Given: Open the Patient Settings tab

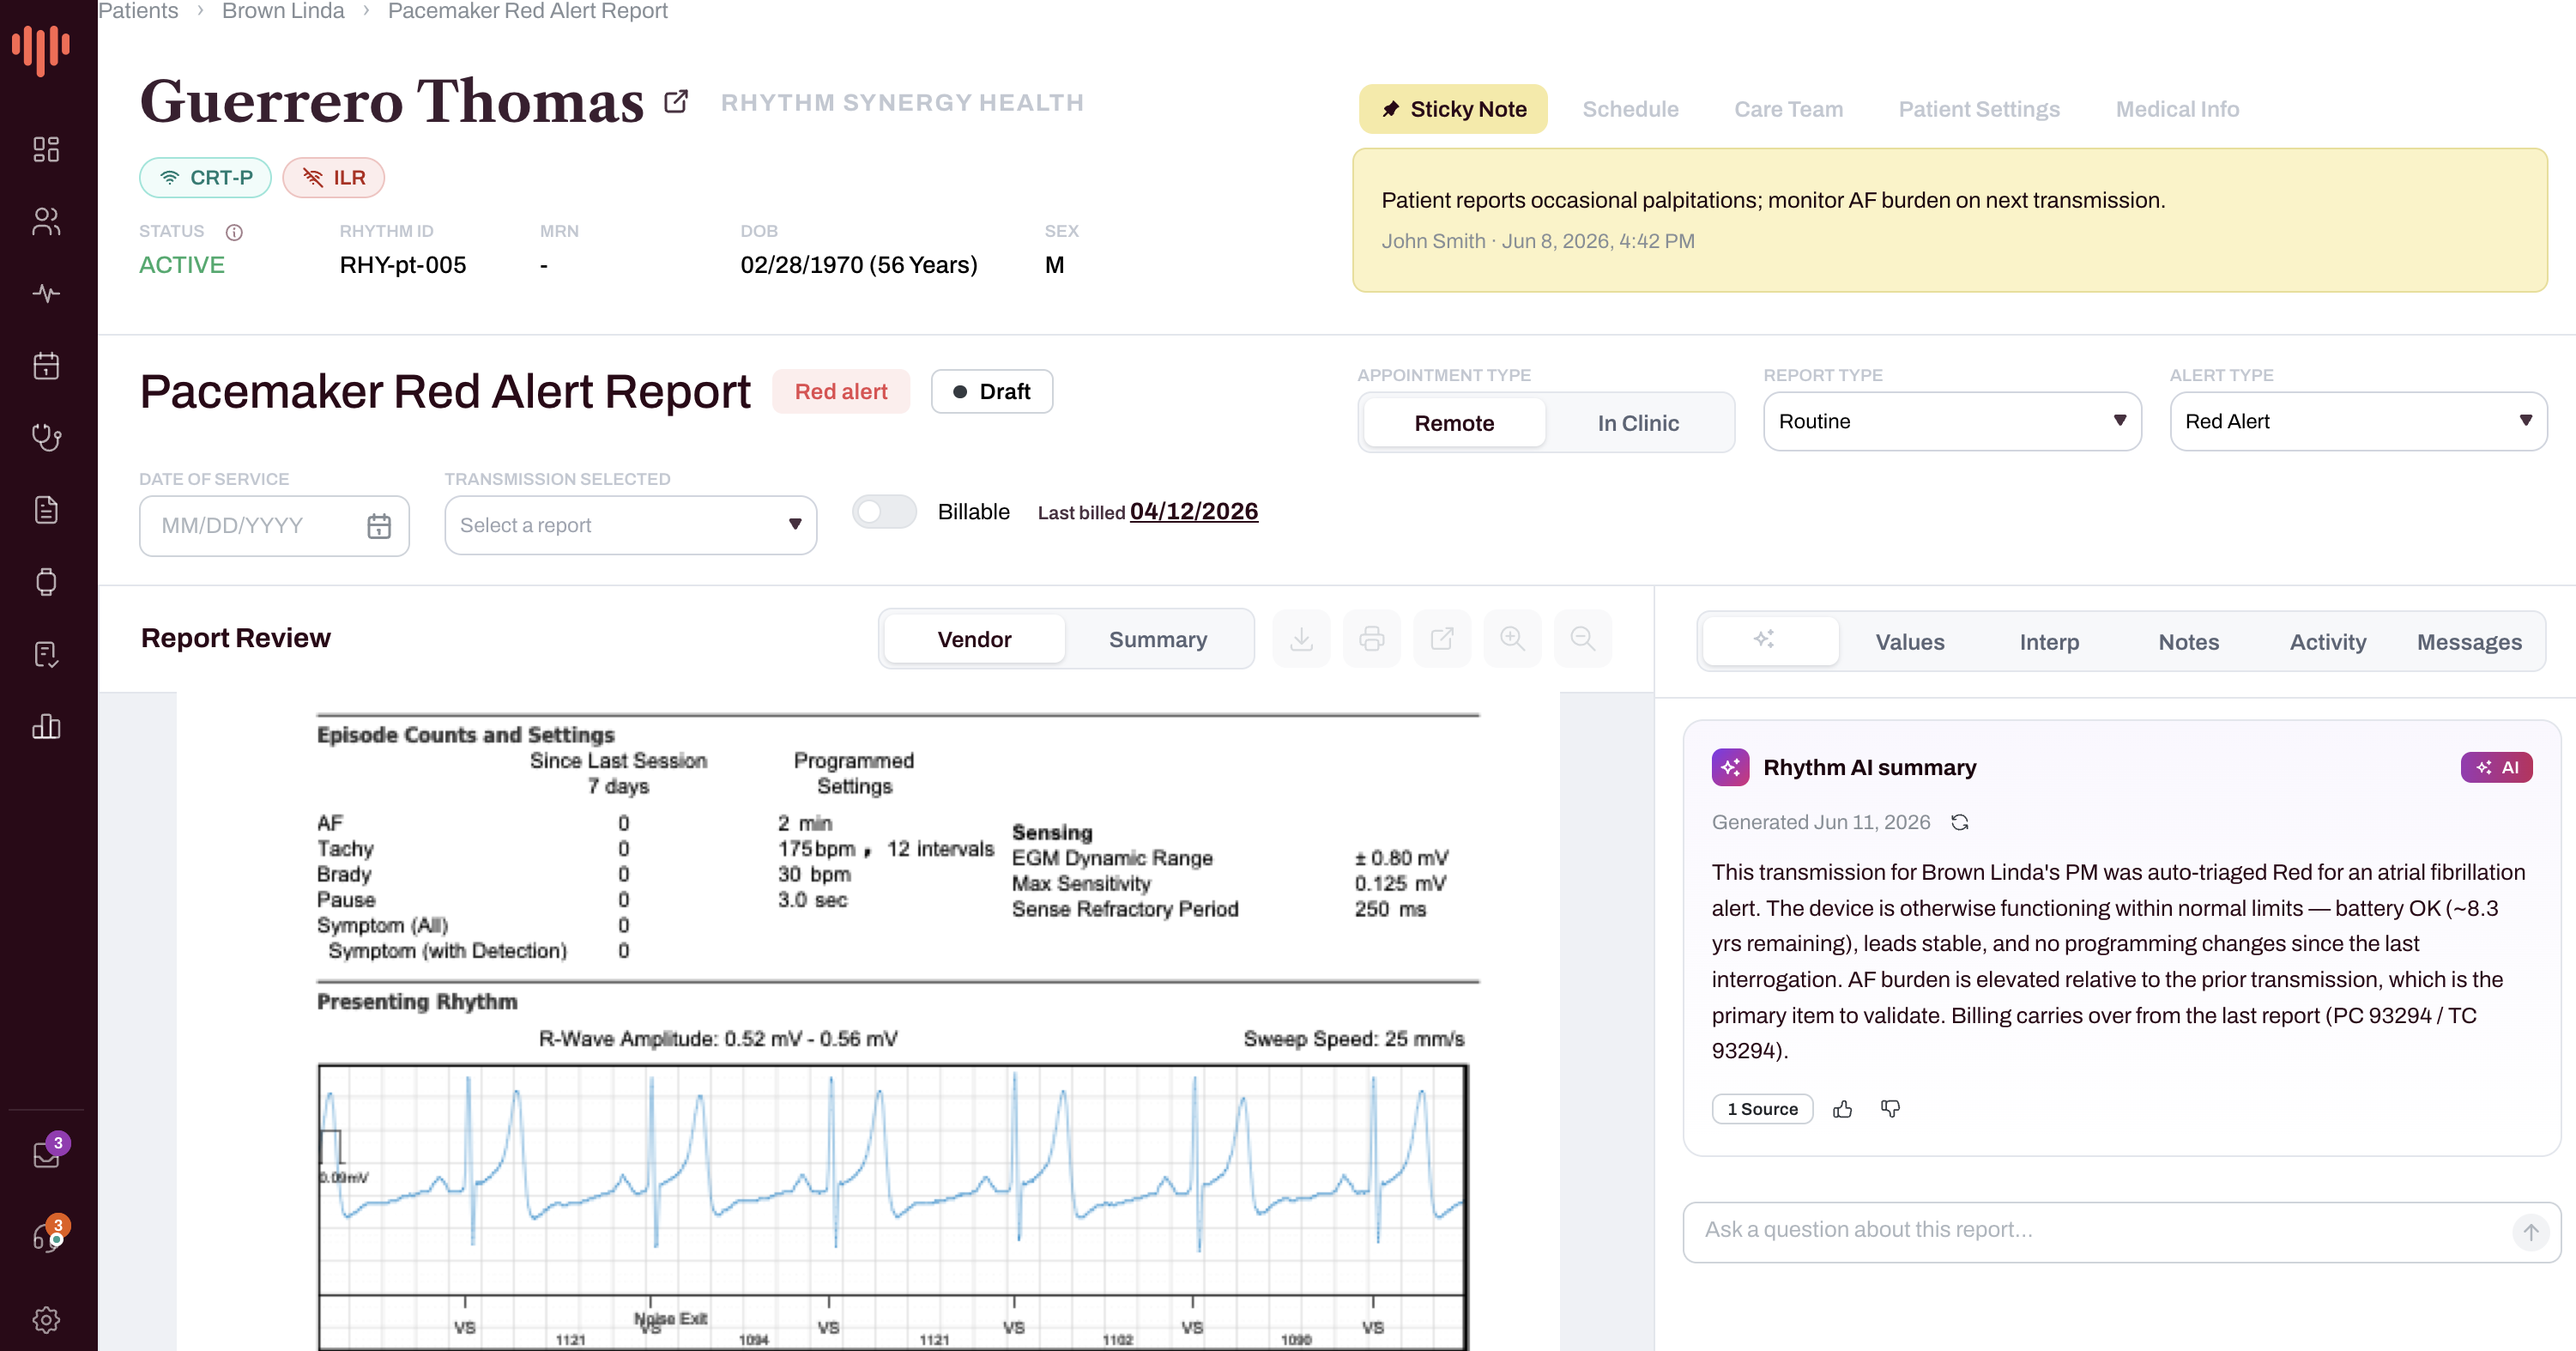Looking at the screenshot, I should coord(1979,109).
